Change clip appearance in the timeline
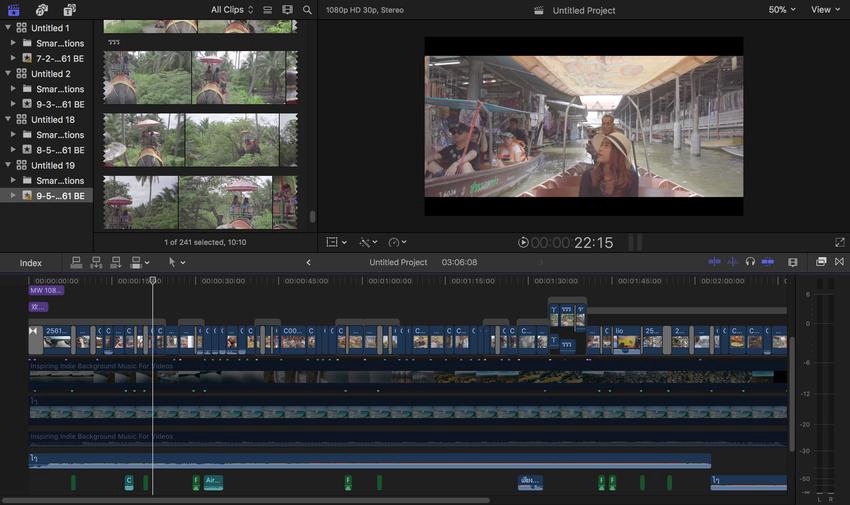850x505 pixels. tap(793, 262)
